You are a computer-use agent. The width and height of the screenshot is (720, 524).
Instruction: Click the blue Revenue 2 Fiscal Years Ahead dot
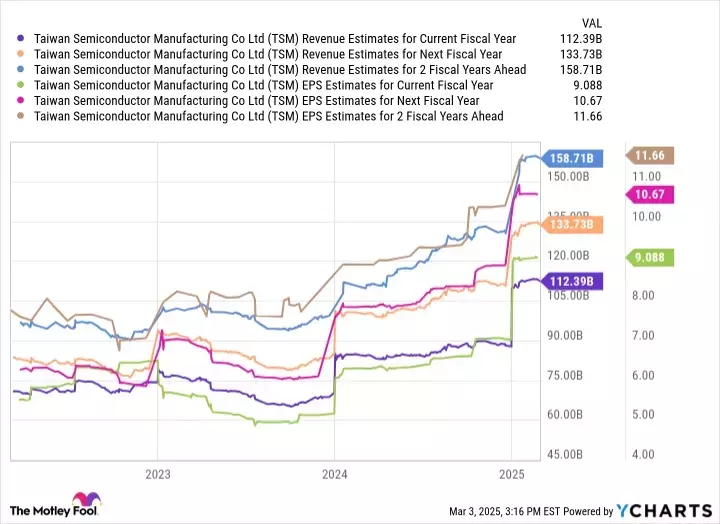(20, 70)
